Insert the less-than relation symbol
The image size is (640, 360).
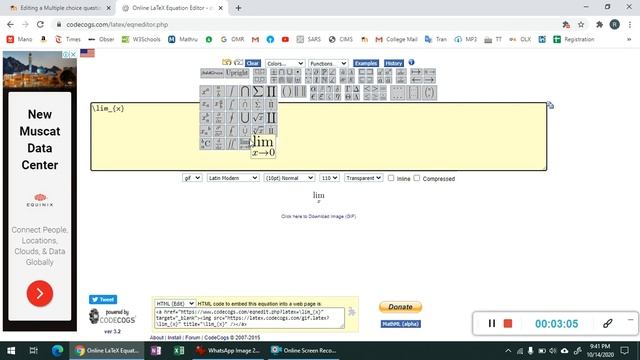pyautogui.click(x=367, y=89)
